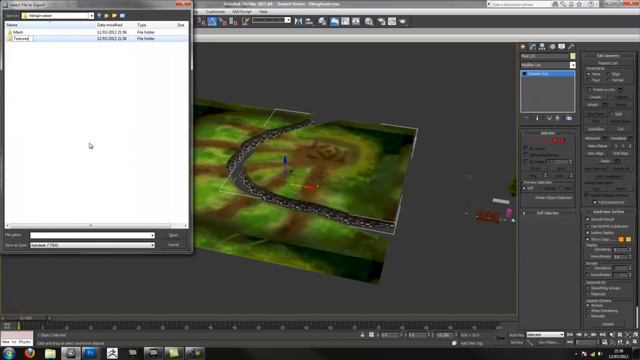Screen dimensions: 640x360
Task: Click Zoom Extents All in the viewport controls
Action: pyautogui.click(x=636, y=335)
